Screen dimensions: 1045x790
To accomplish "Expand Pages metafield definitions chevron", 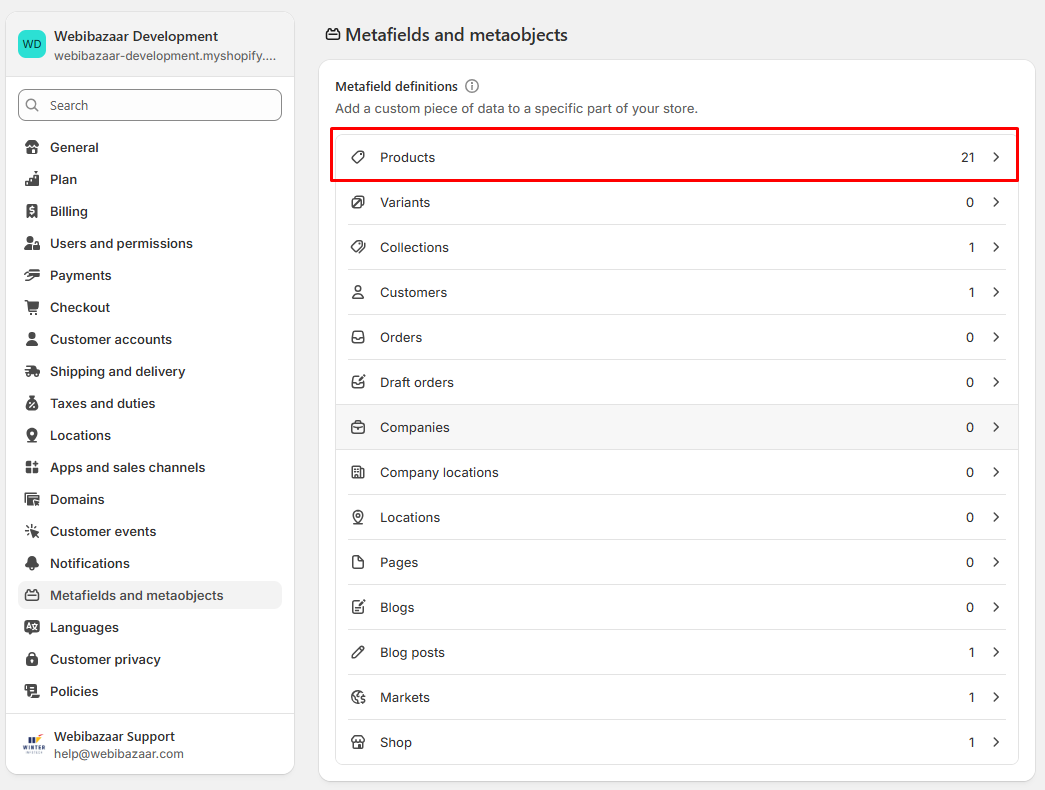I will (996, 562).
